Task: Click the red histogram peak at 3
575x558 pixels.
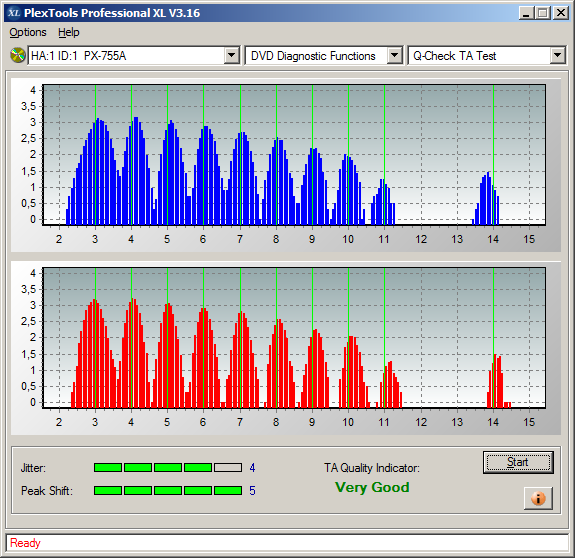Action: point(95,353)
